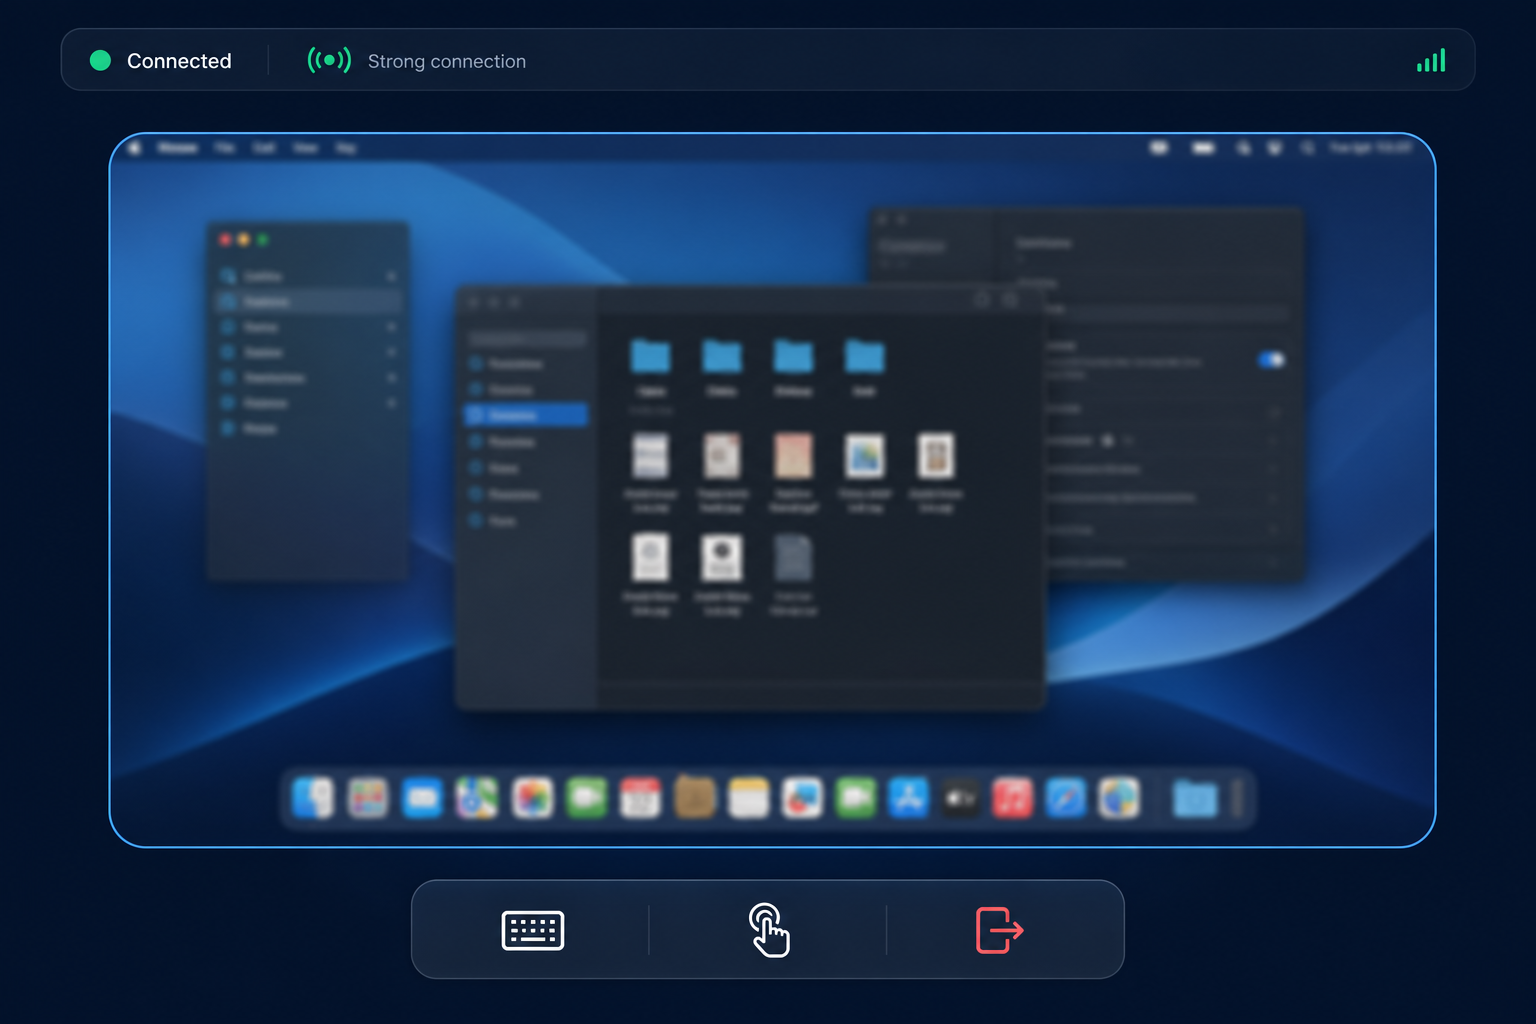The height and width of the screenshot is (1024, 1536).
Task: Open Calendar in the remote dock
Action: tap(641, 798)
